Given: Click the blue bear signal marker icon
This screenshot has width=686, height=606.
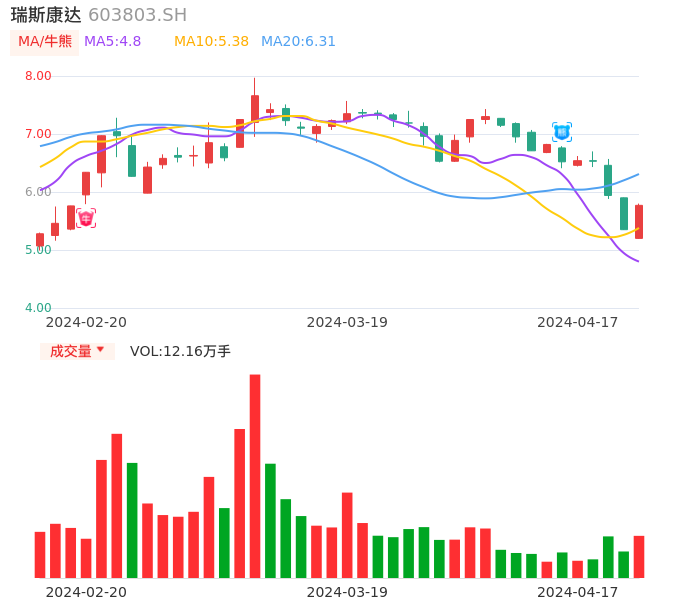Looking at the screenshot, I should click(x=562, y=131).
